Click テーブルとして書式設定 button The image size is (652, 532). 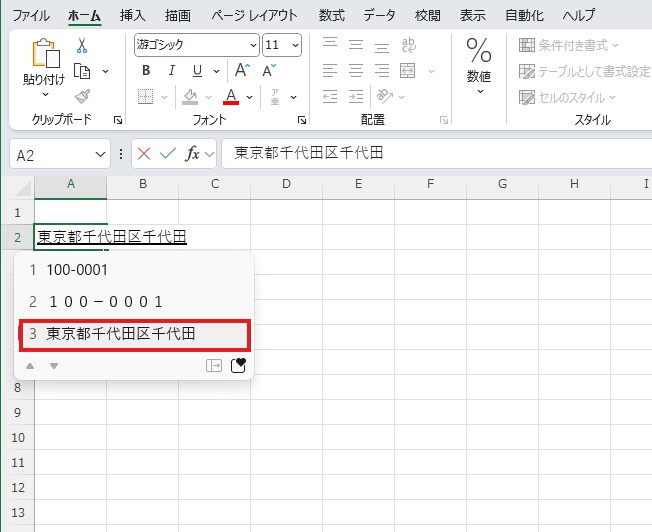(585, 71)
